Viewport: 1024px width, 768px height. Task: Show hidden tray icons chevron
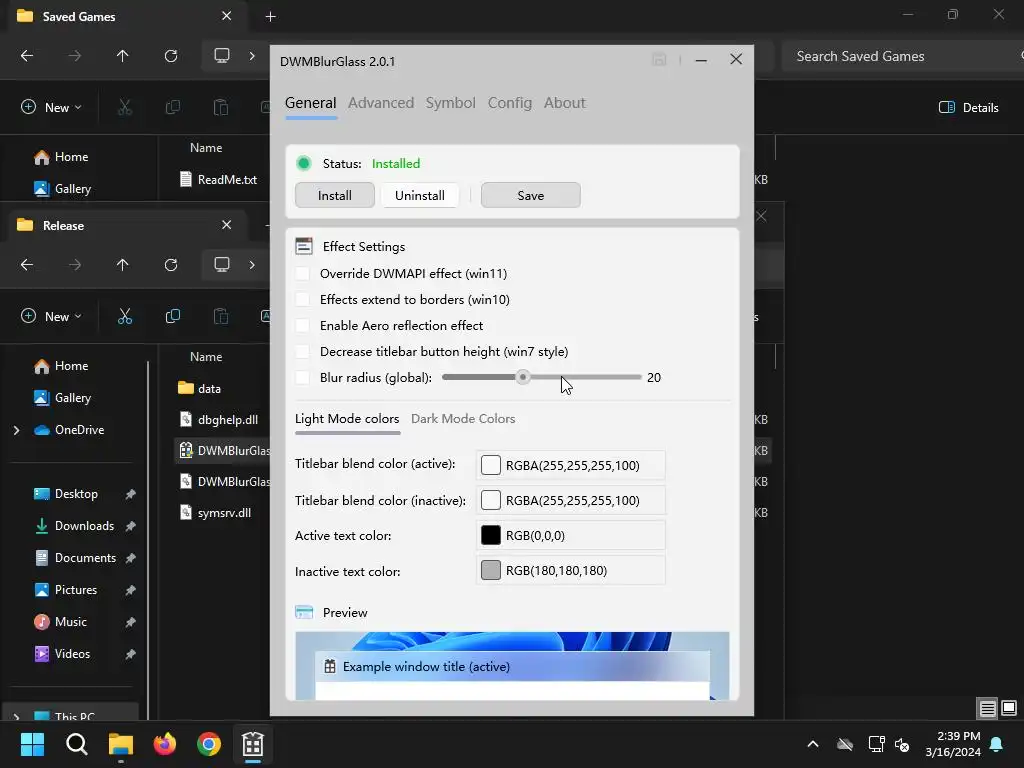[x=813, y=744]
